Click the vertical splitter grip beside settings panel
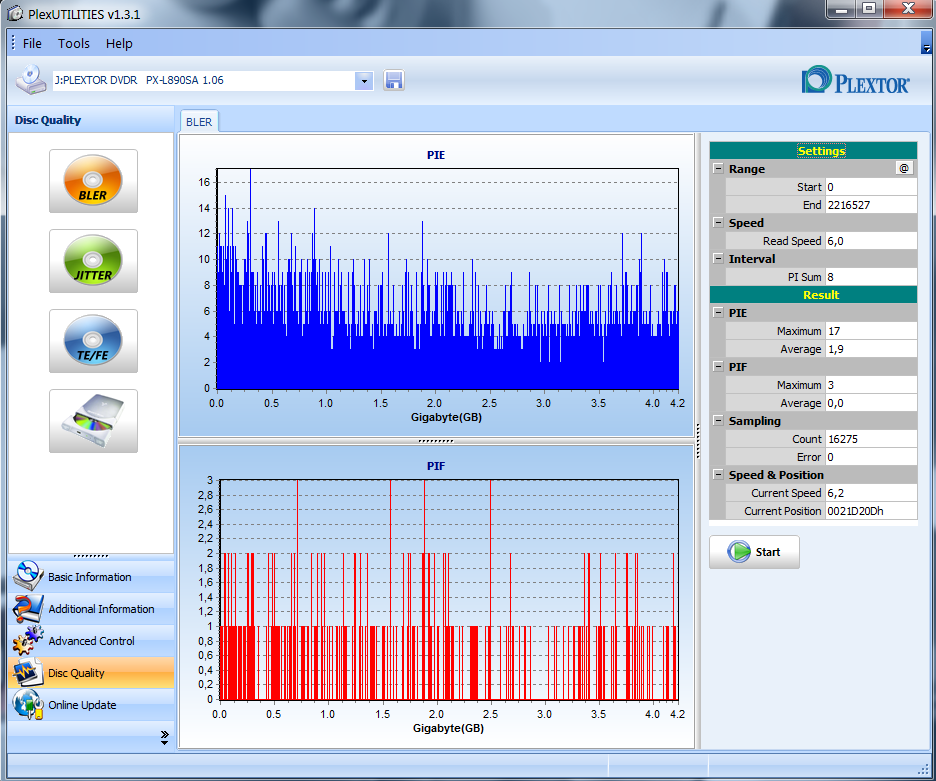This screenshot has width=936, height=781. [x=698, y=441]
